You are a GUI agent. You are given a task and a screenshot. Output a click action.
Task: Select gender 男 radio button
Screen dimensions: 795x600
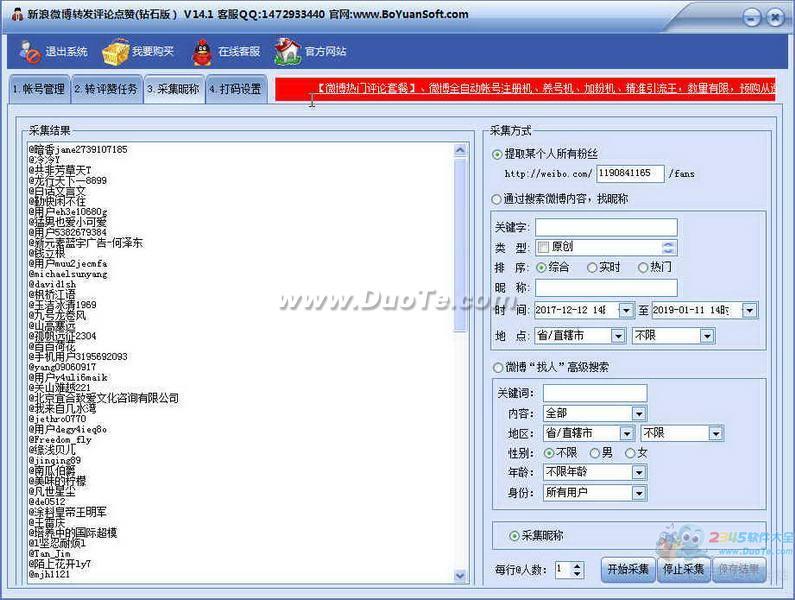tap(594, 453)
